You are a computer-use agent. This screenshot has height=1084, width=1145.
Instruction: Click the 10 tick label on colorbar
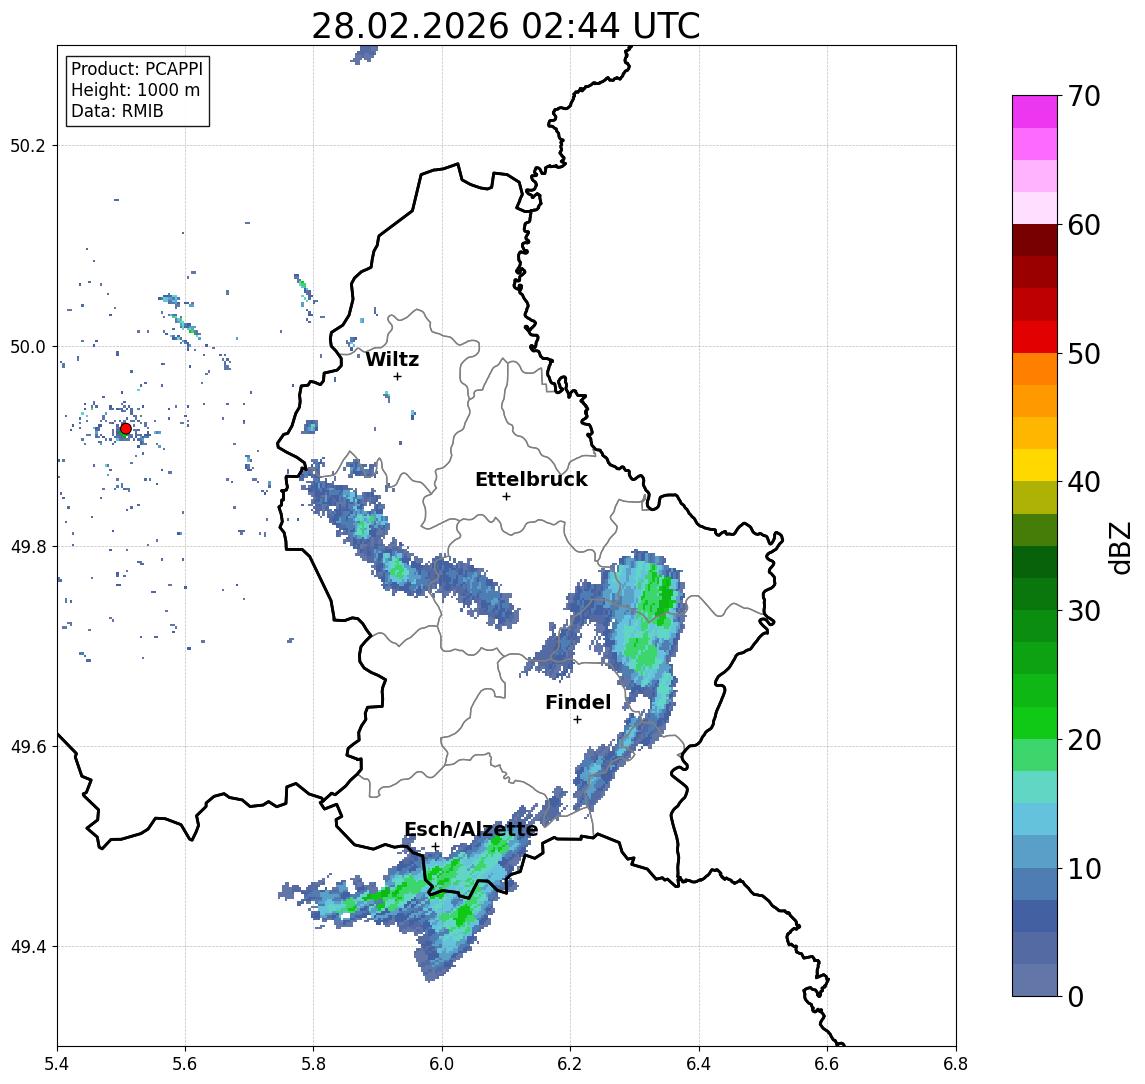[x=1084, y=868]
